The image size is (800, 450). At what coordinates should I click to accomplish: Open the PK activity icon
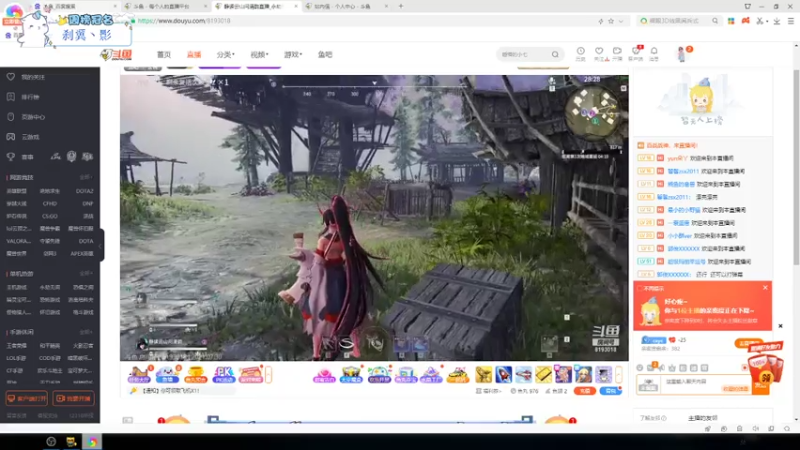coord(223,374)
